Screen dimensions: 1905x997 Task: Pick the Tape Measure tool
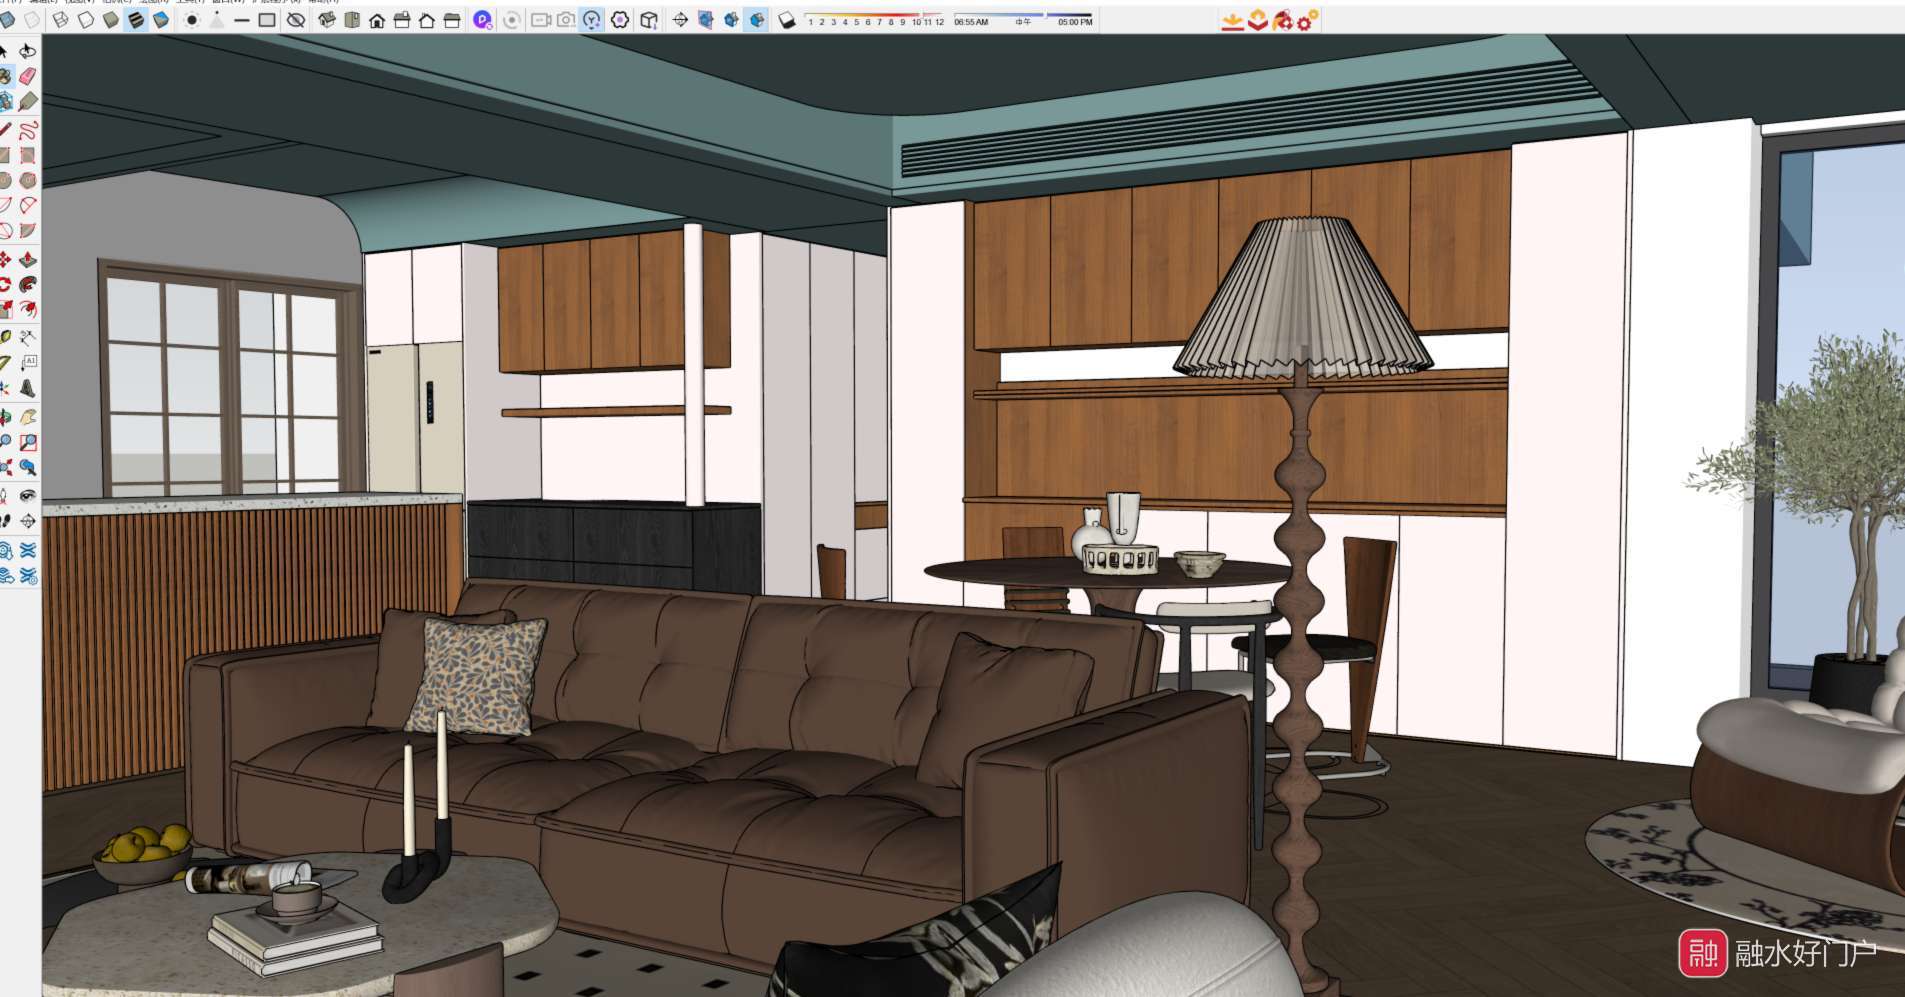(6, 337)
